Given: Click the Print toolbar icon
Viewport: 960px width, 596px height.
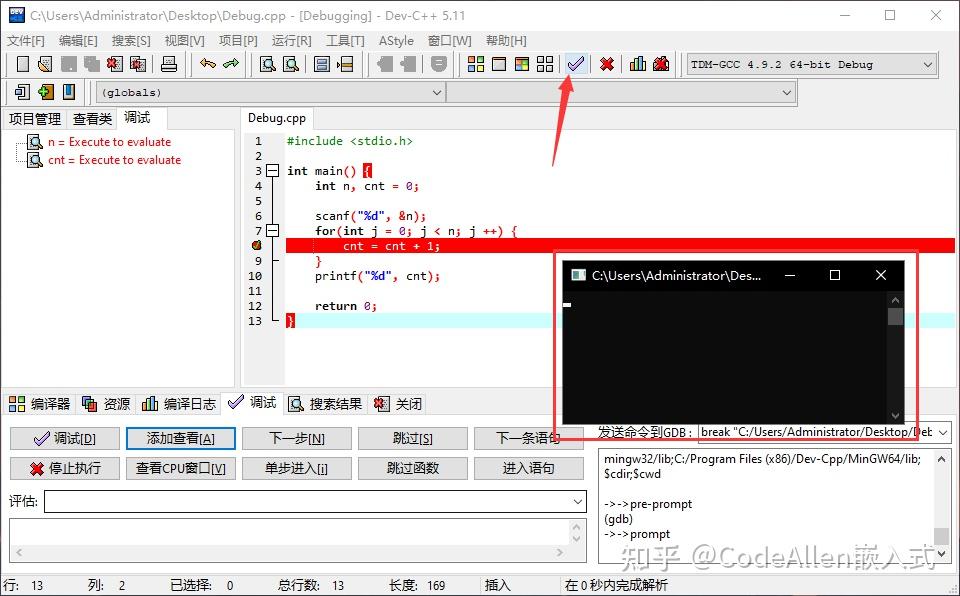Looking at the screenshot, I should coord(169,64).
